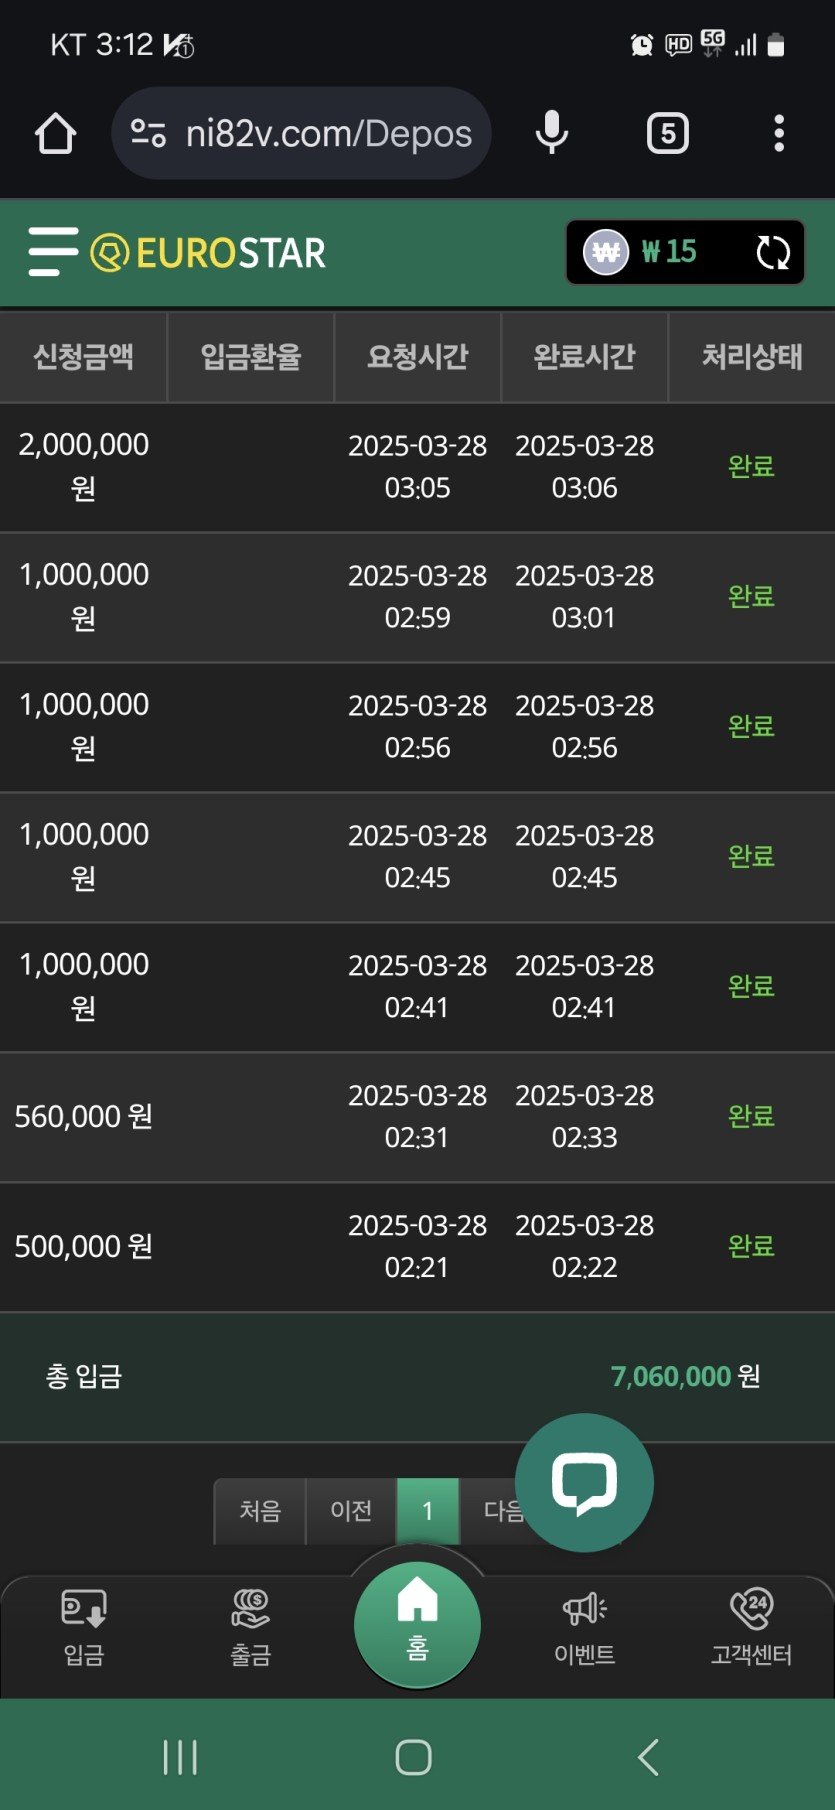This screenshot has width=835, height=1810.
Task: Tap the 홈 center button
Action: pyautogui.click(x=417, y=1624)
